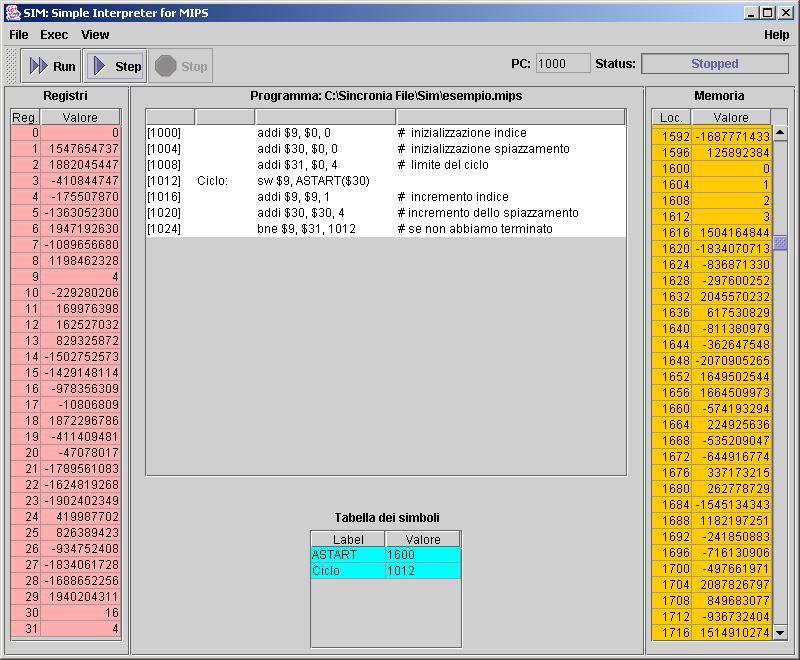The width and height of the screenshot is (800, 660).
Task: Click the Valore column header in symbol table
Action: 423,539
